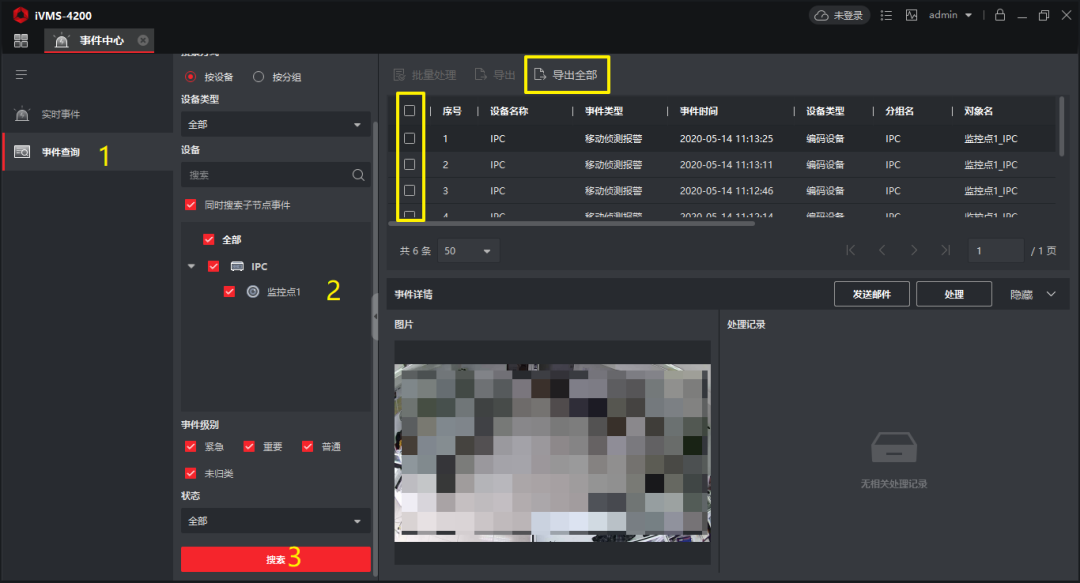Click the 批量处理 toolbar button
This screenshot has height=583, width=1080.
pyautogui.click(x=425, y=74)
